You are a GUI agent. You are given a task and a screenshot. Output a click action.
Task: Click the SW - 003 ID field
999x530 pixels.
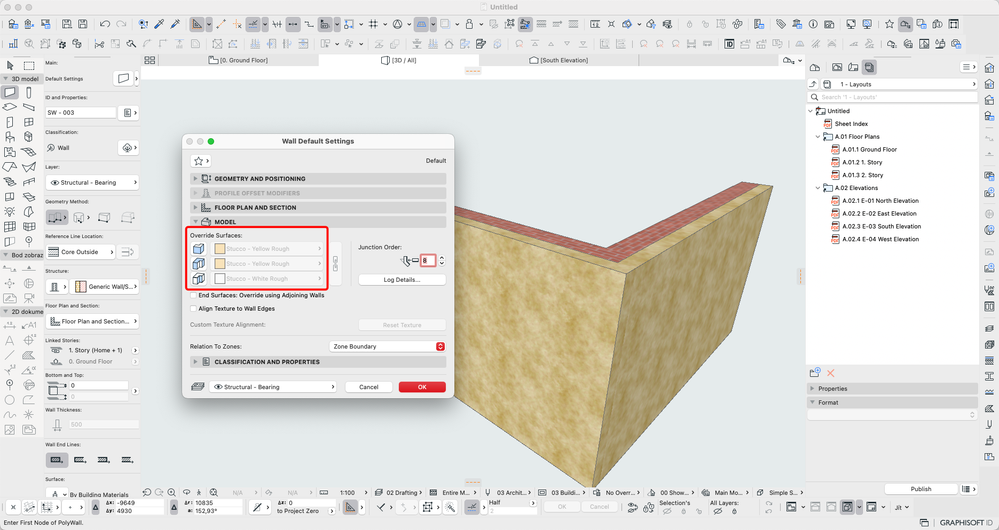pos(81,113)
